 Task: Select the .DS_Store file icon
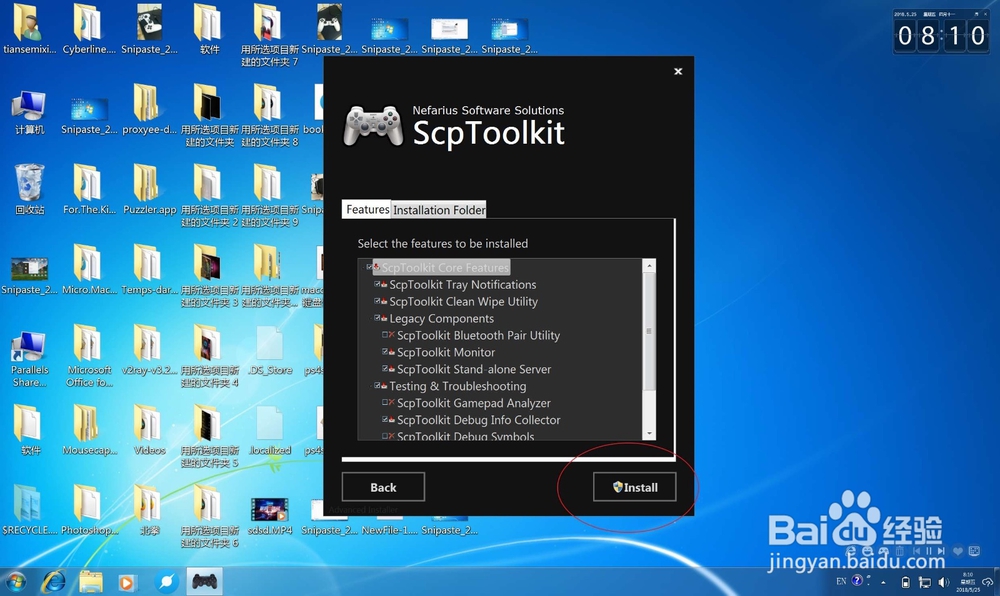pyautogui.click(x=270, y=351)
